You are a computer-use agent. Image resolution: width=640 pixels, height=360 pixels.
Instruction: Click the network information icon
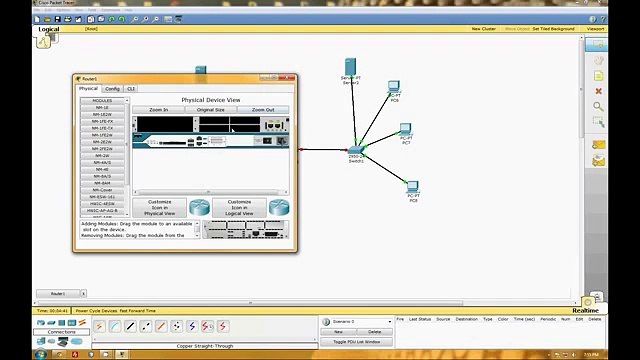point(593,19)
